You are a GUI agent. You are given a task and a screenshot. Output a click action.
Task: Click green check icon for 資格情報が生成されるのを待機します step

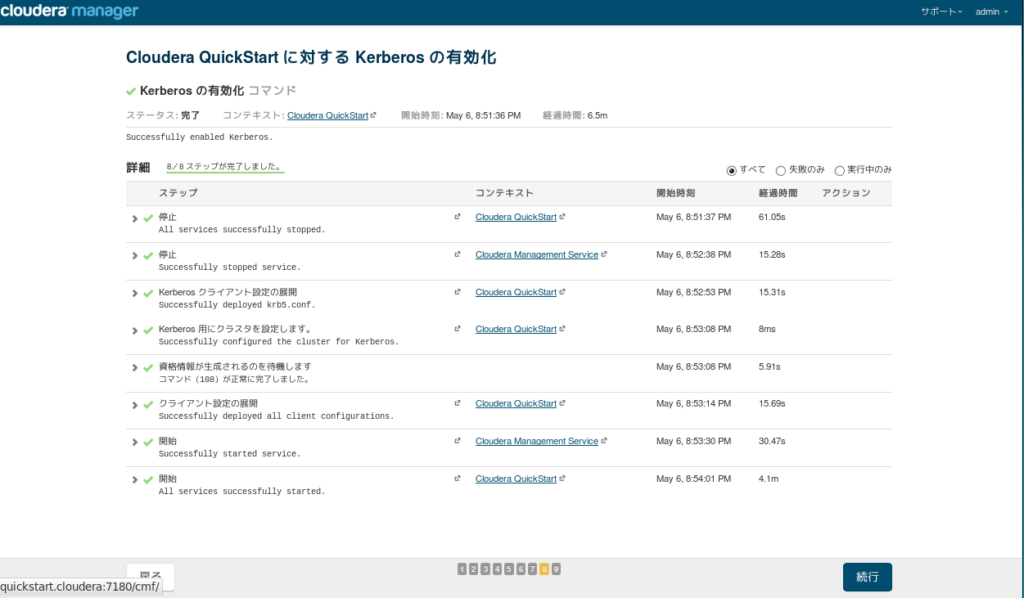tap(148, 368)
